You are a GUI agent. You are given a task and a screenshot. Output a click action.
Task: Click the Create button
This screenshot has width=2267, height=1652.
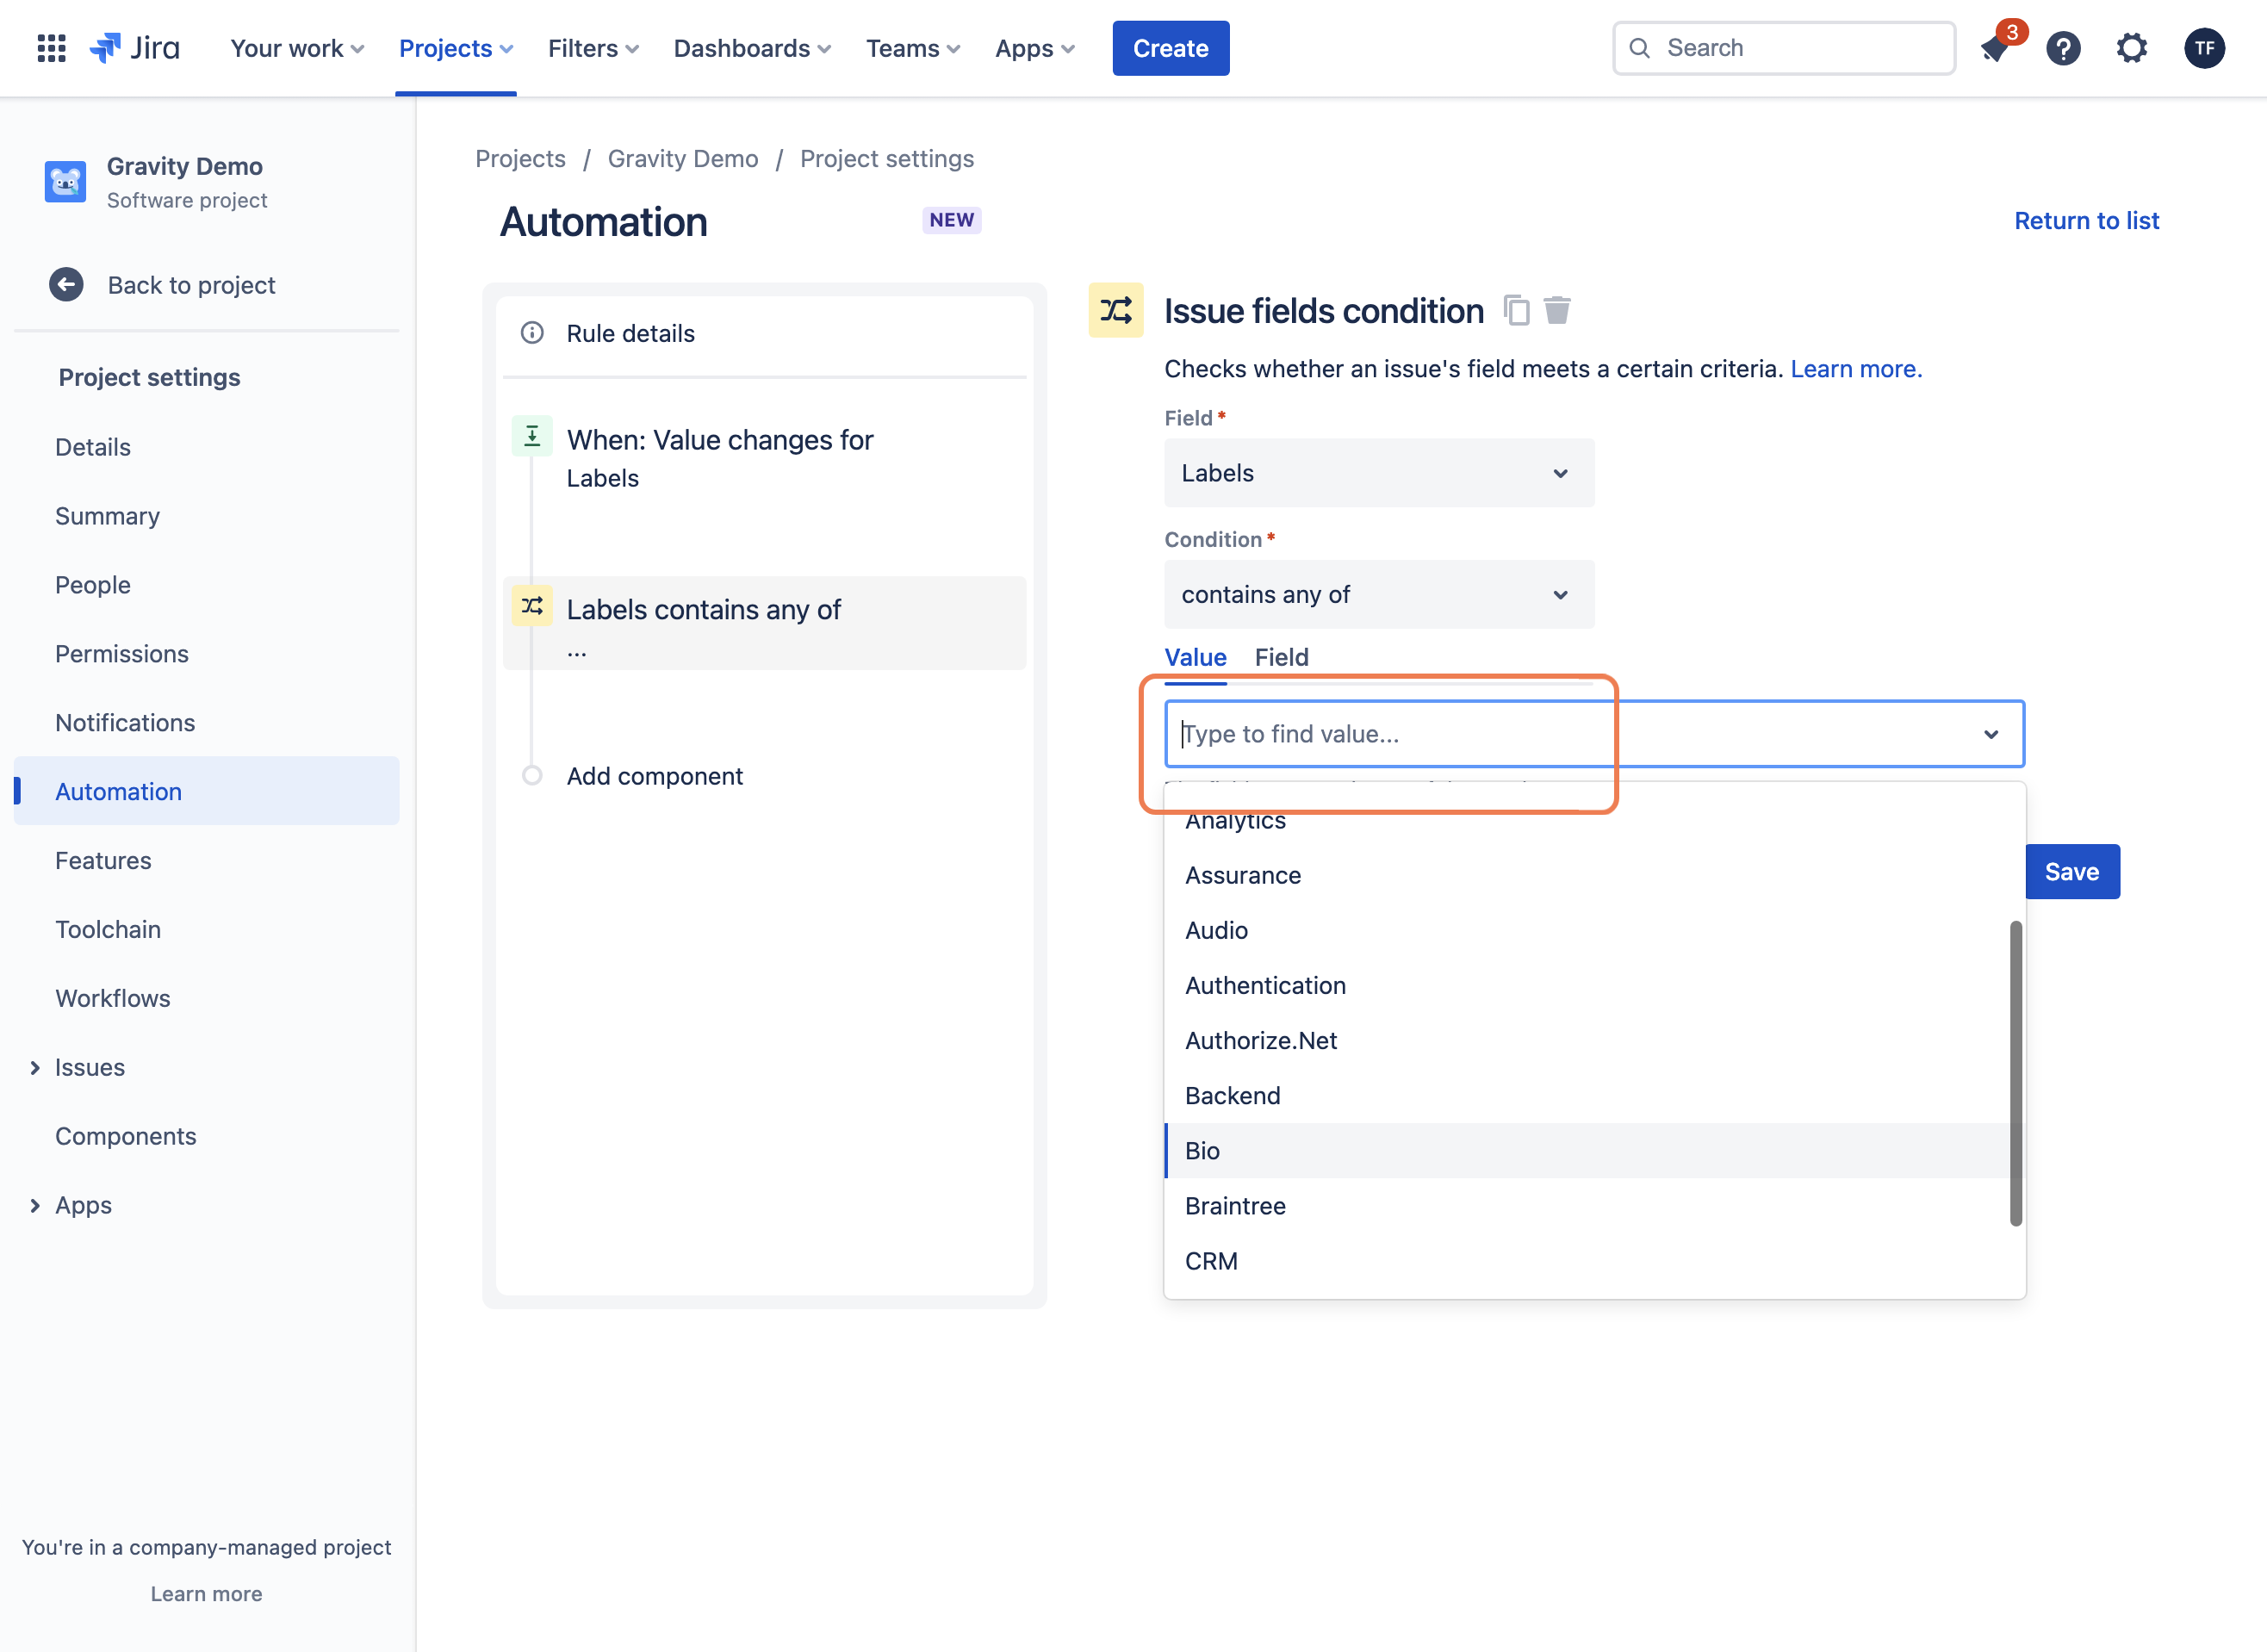1170,48
